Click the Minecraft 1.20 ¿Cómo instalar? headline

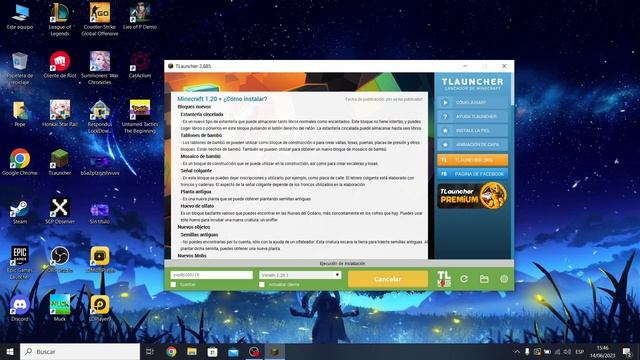click(x=222, y=99)
